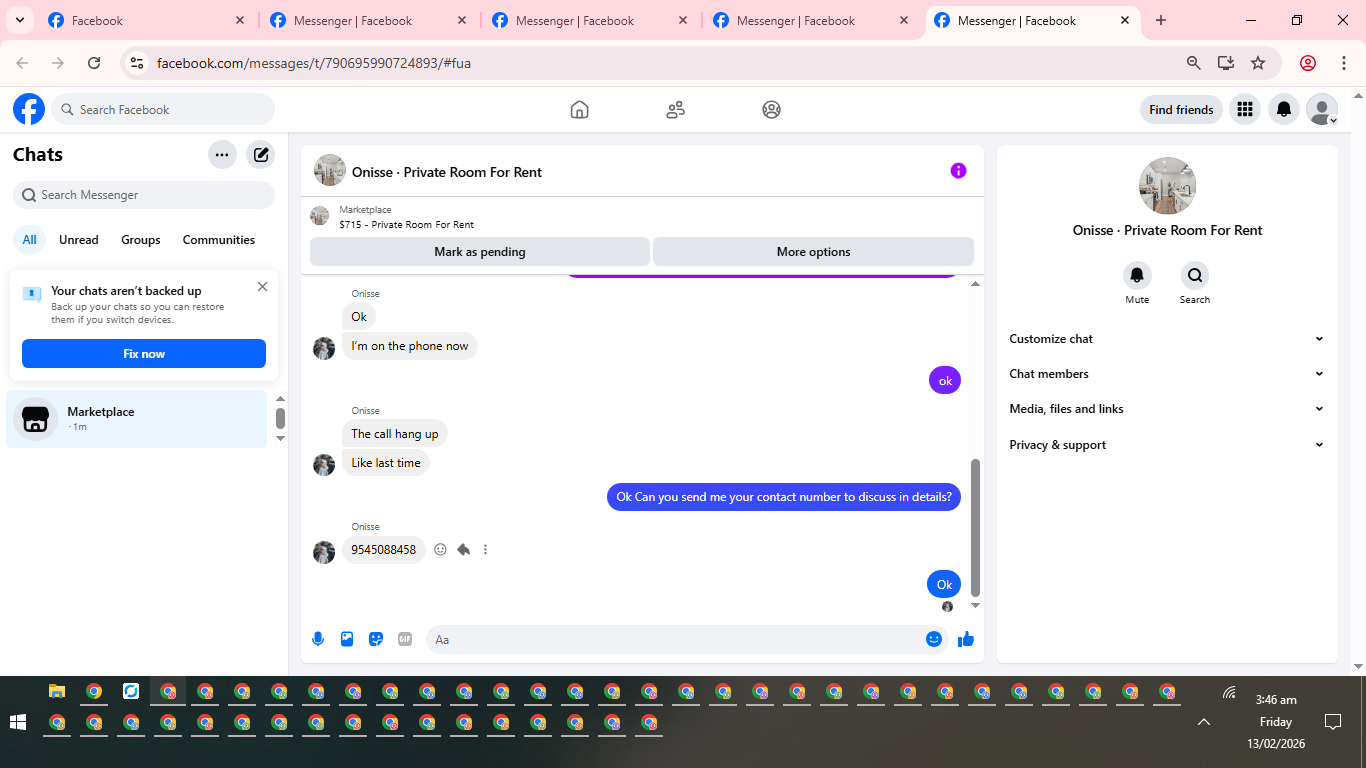Screen dimensions: 1366x768
Task: Expand Privacy & support section
Action: pyautogui.click(x=1167, y=445)
